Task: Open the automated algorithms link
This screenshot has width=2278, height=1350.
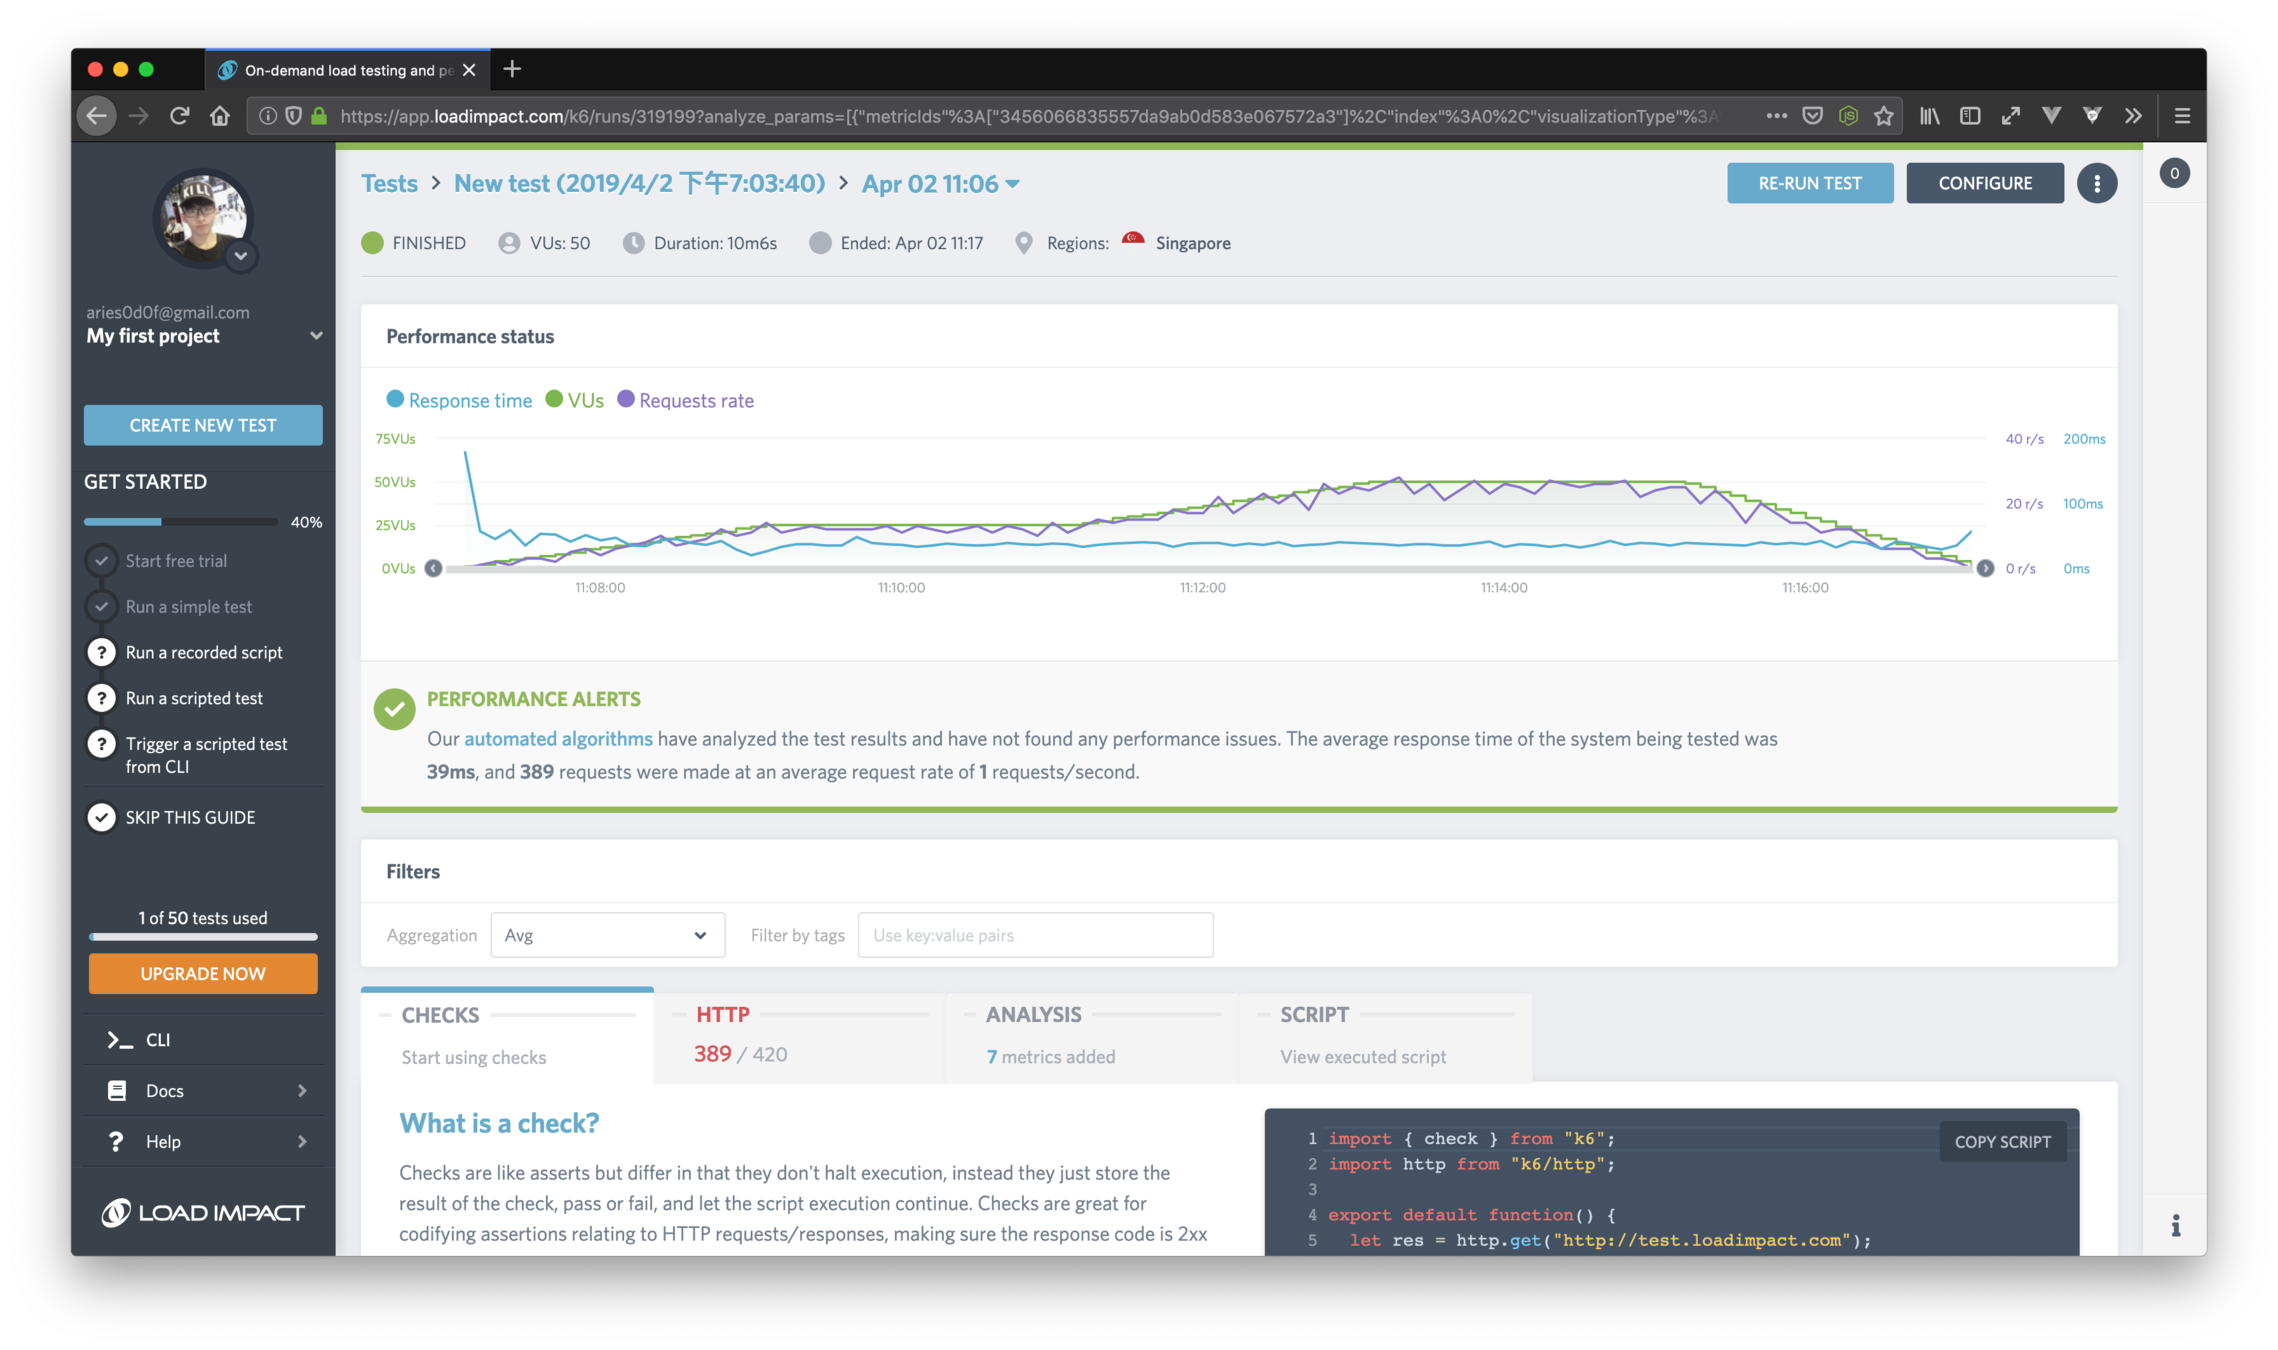Action: pyautogui.click(x=557, y=739)
